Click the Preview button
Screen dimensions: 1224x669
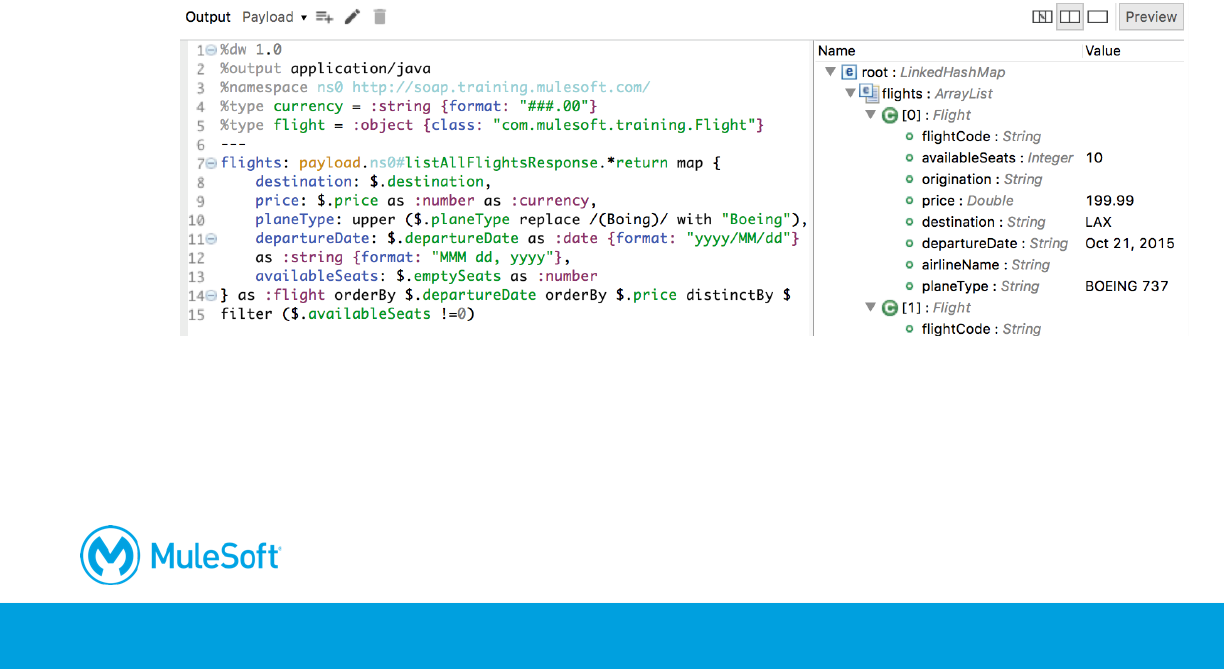[x=1151, y=17]
